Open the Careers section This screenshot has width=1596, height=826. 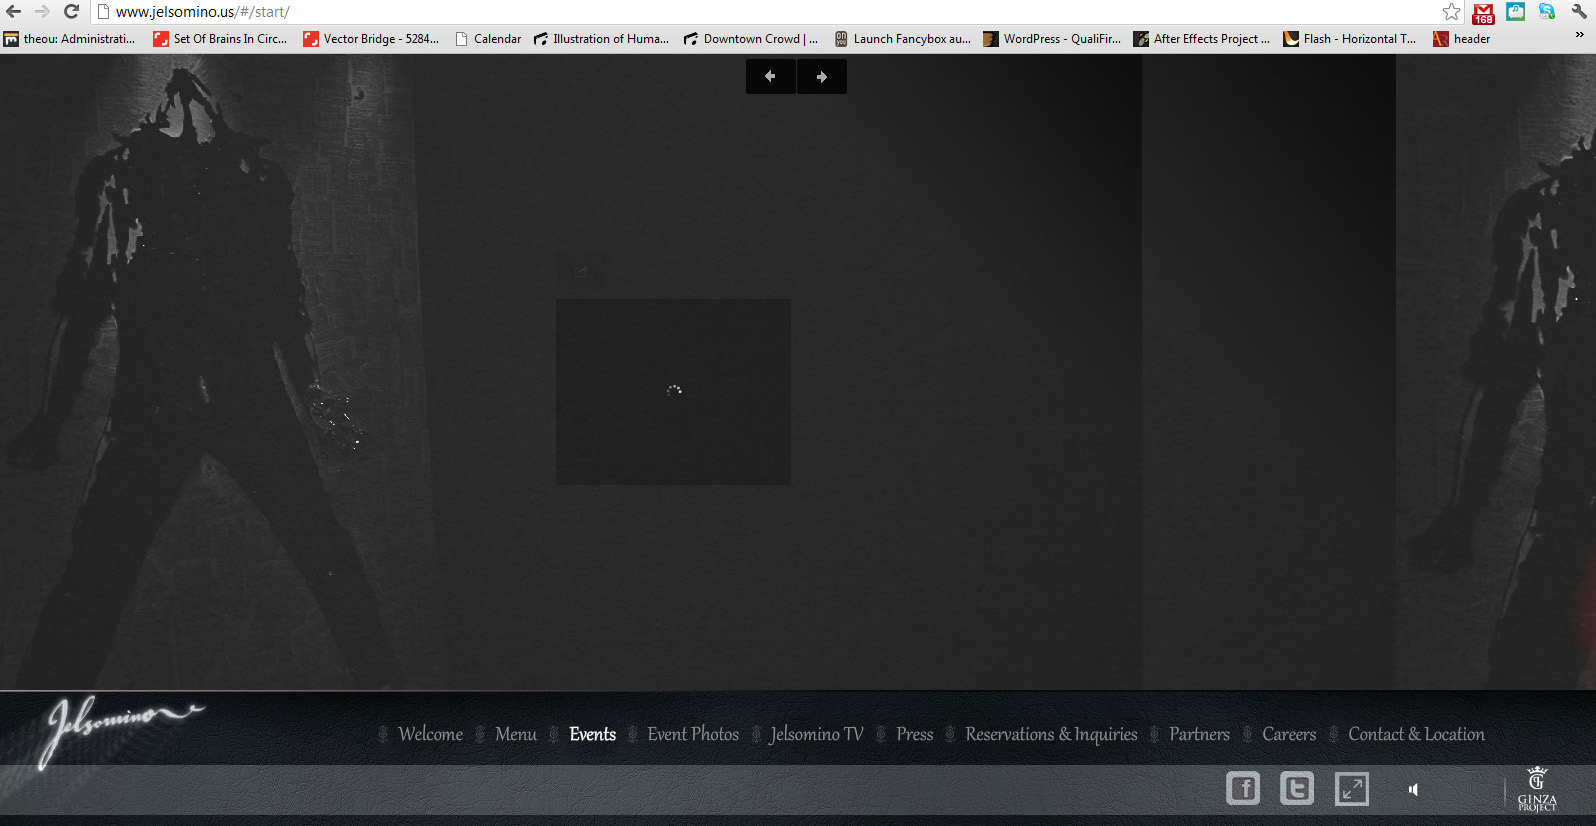coord(1289,734)
